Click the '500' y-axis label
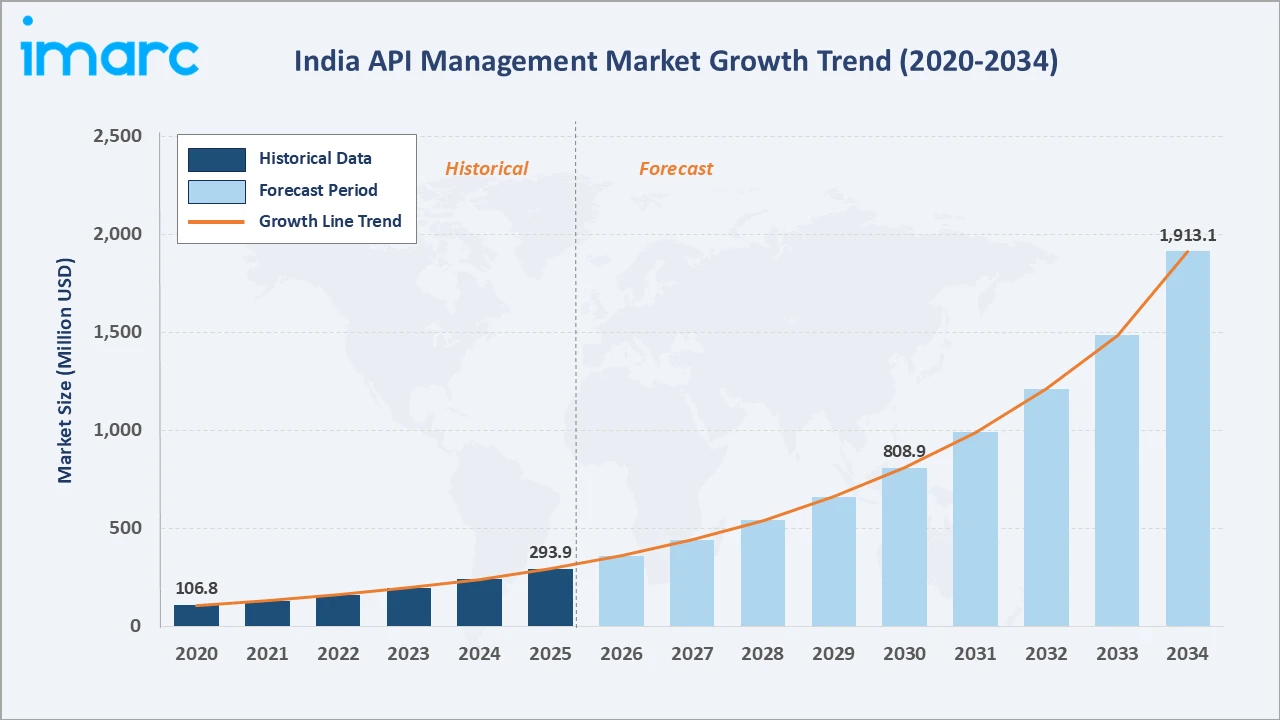Viewport: 1280px width, 720px height. [x=125, y=528]
